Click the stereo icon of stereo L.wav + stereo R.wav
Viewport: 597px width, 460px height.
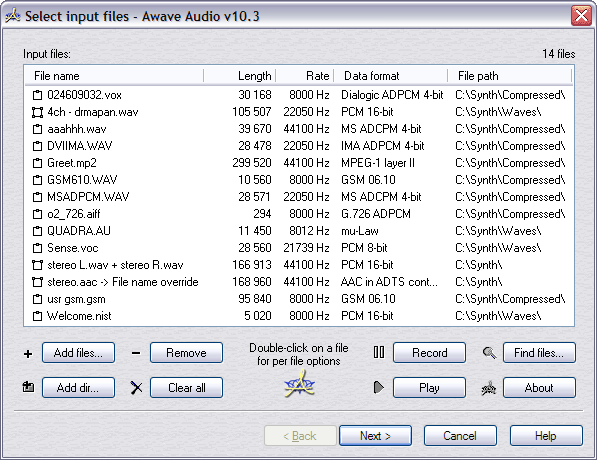tap(37, 265)
